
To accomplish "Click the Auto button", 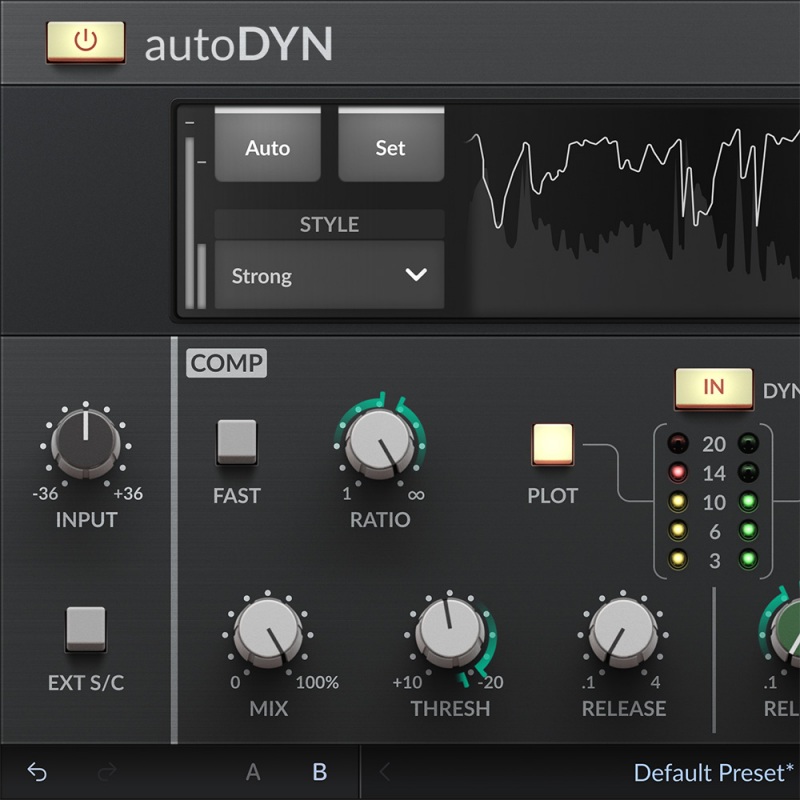I will click(268, 144).
